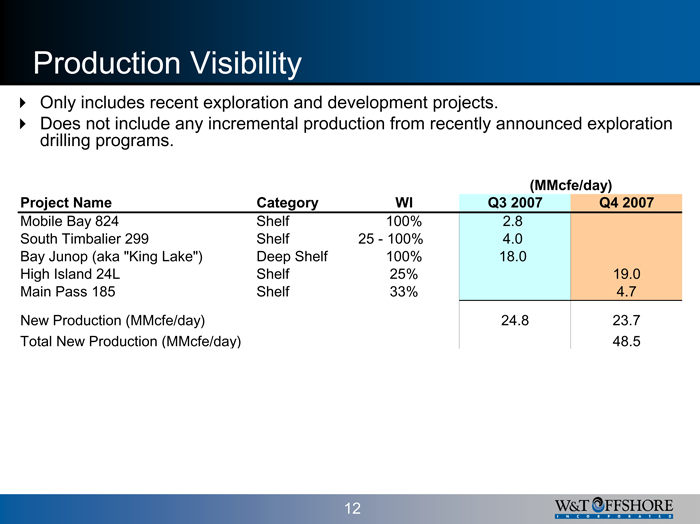
Task: Click the first bullet arrow marker
Action: (x=24, y=103)
